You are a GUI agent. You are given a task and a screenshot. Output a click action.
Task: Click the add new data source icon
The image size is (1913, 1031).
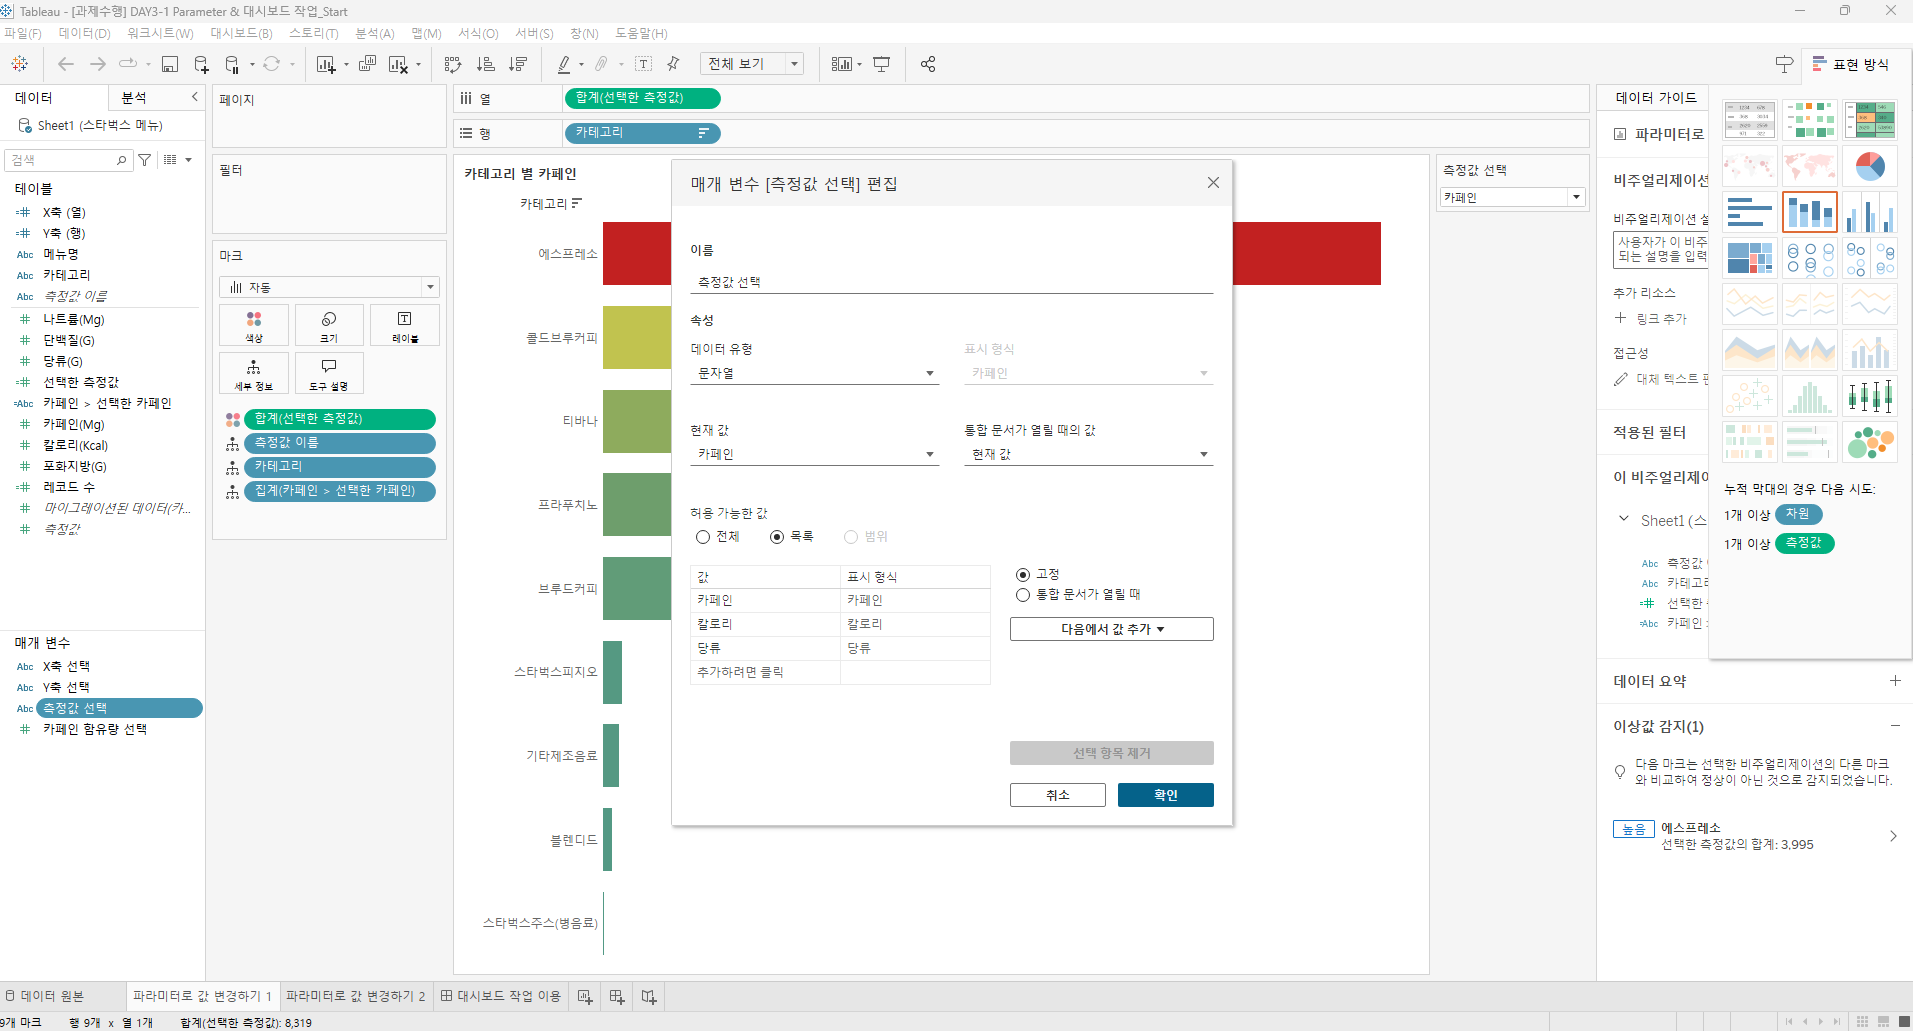pyautogui.click(x=201, y=64)
